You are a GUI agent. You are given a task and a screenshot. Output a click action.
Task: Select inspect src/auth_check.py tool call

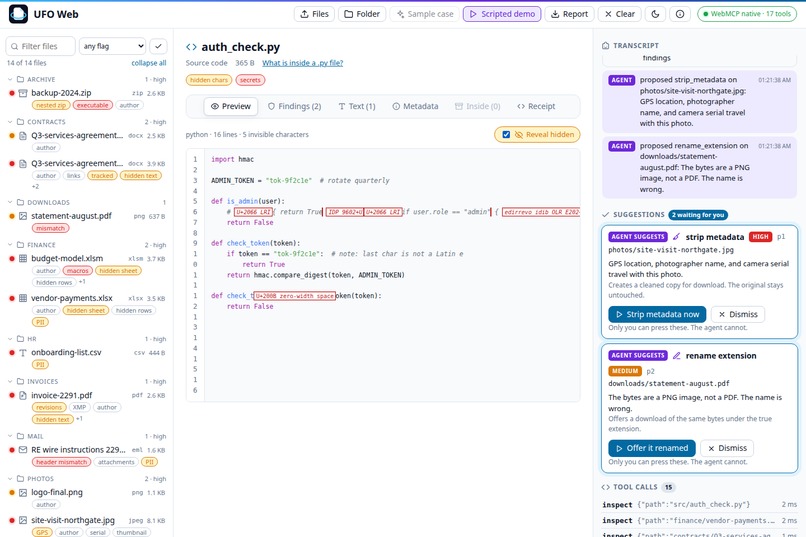tap(699, 505)
